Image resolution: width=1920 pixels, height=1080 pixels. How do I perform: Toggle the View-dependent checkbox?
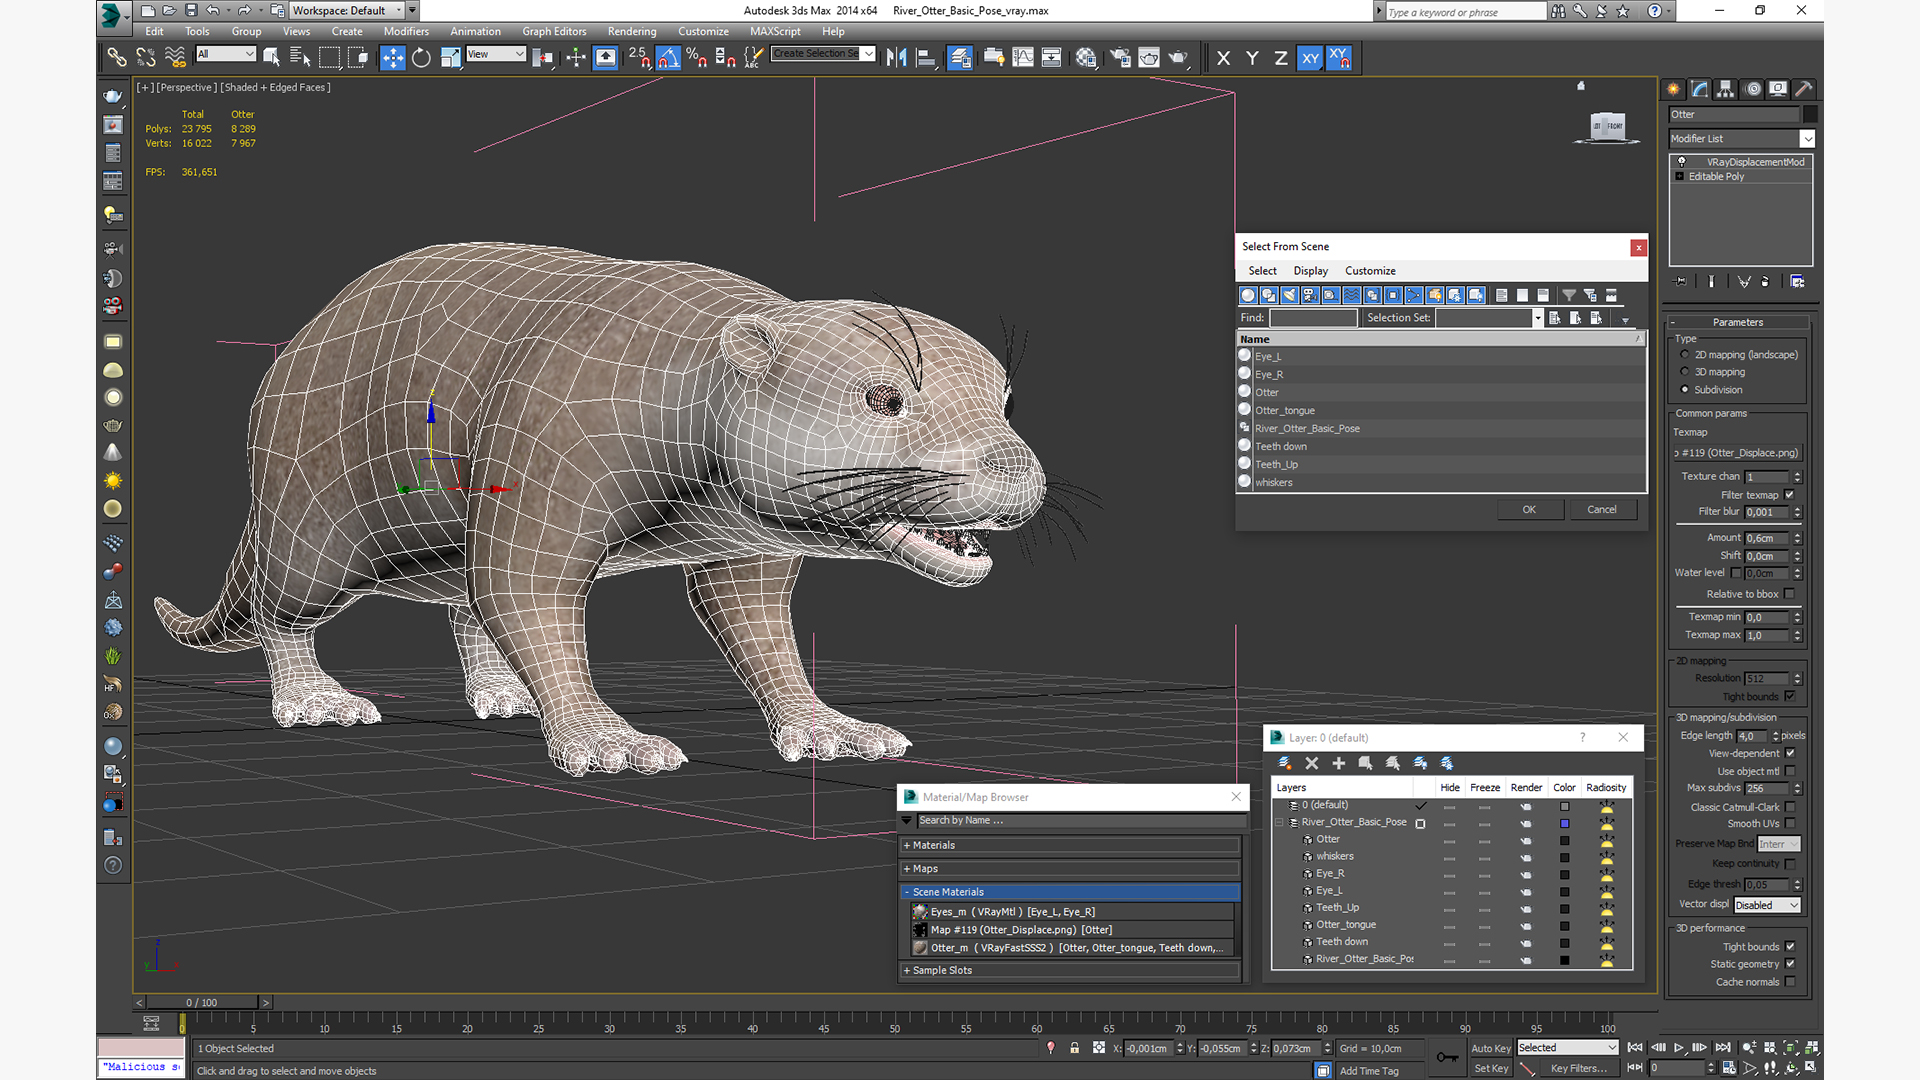pyautogui.click(x=1790, y=753)
